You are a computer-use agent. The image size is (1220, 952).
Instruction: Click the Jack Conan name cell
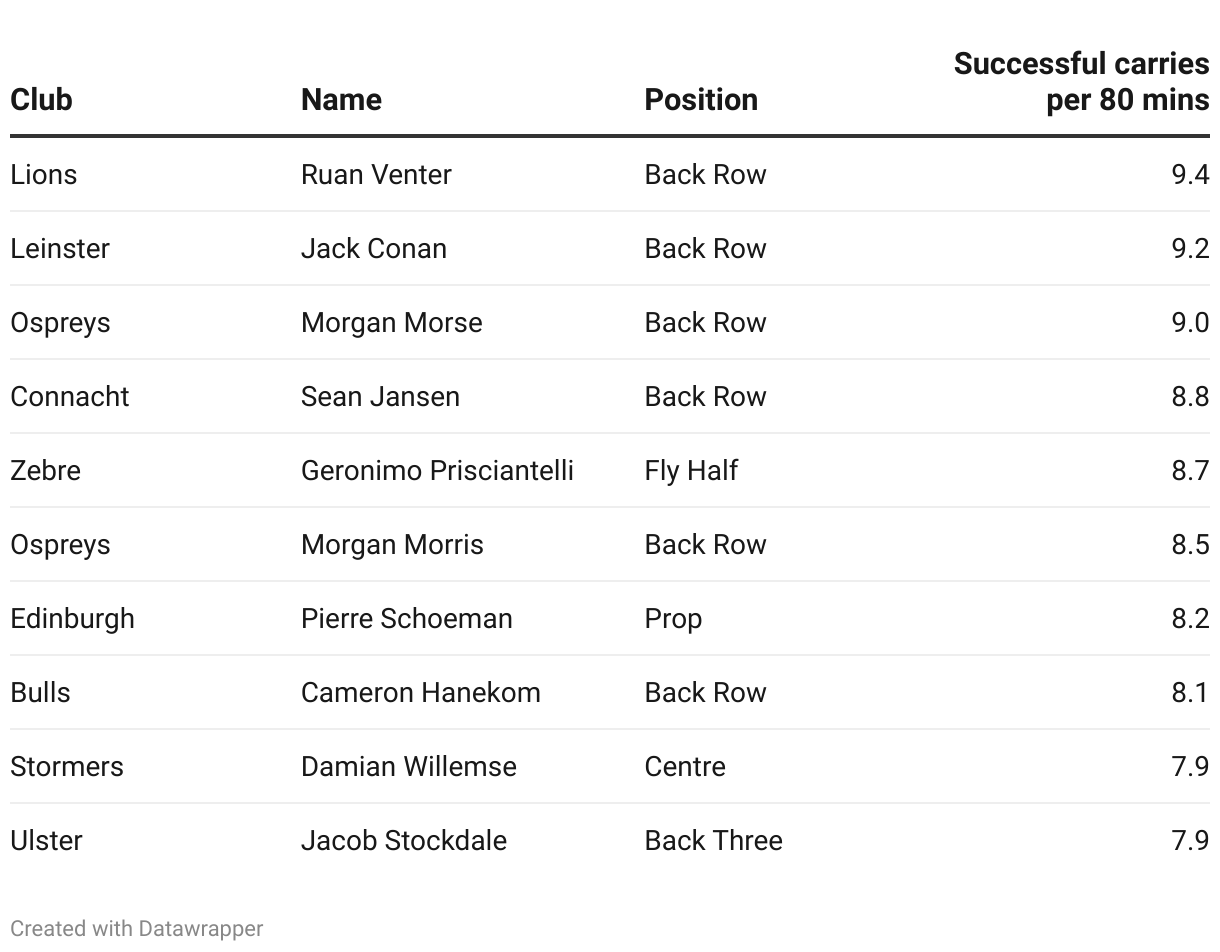coord(374,249)
